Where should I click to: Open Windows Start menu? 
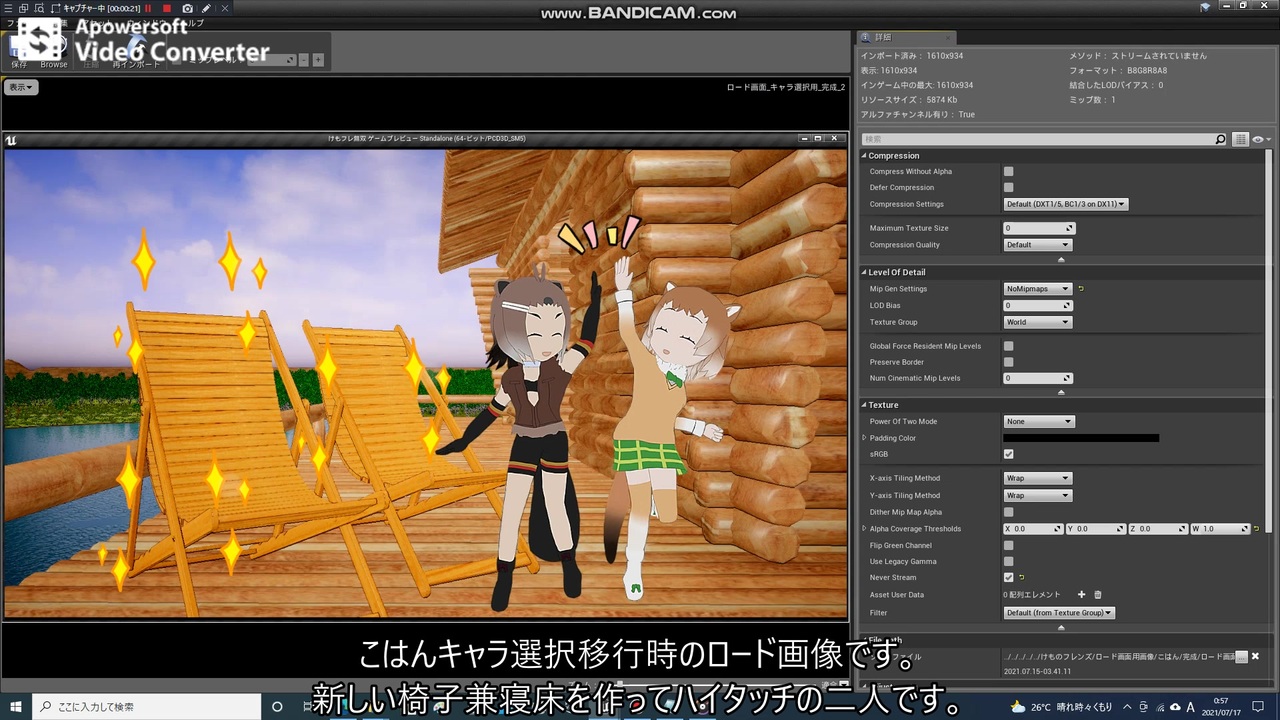(16, 706)
